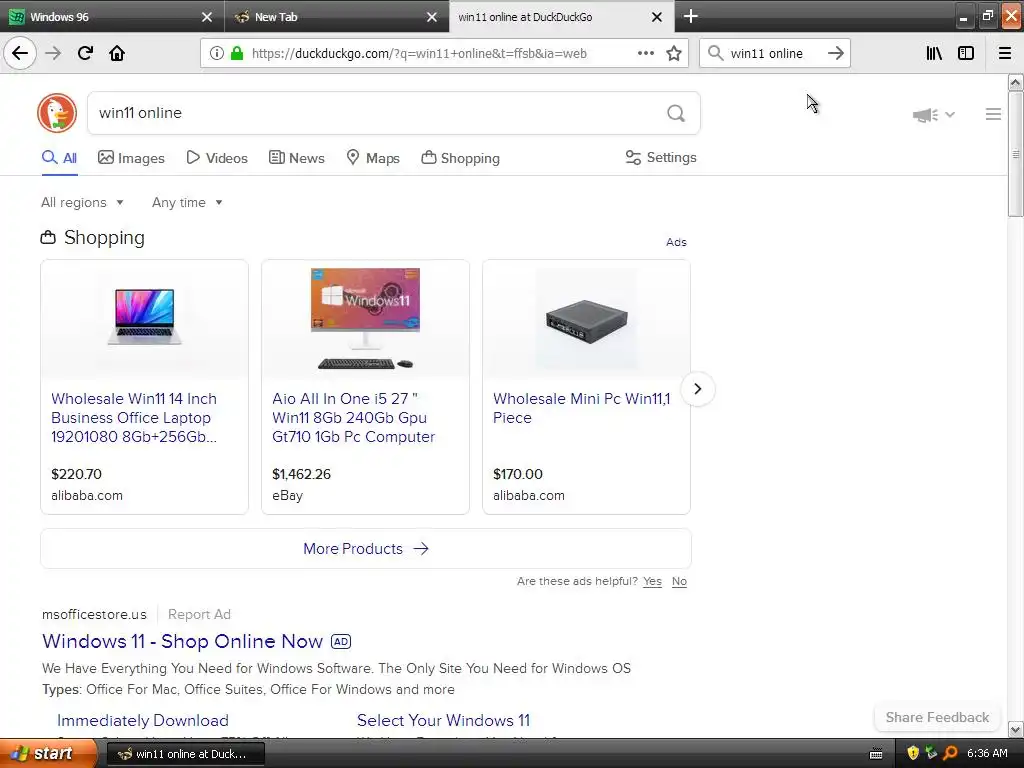Select win11 online taskbar window button

pos(185,754)
